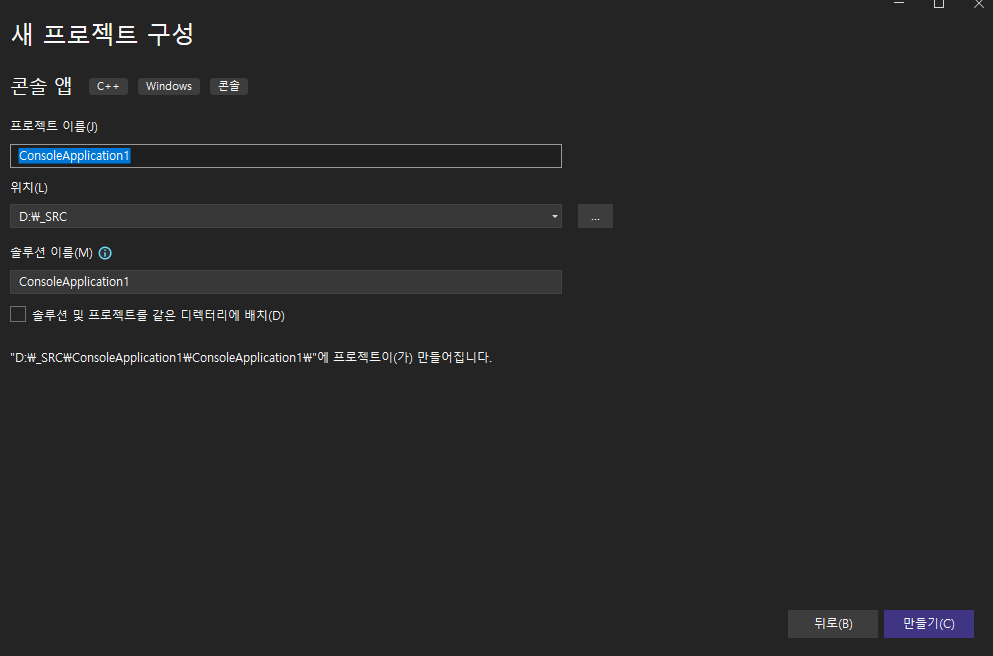
Task: Click the 새 프로젝트 구성 heading
Action: (102, 34)
